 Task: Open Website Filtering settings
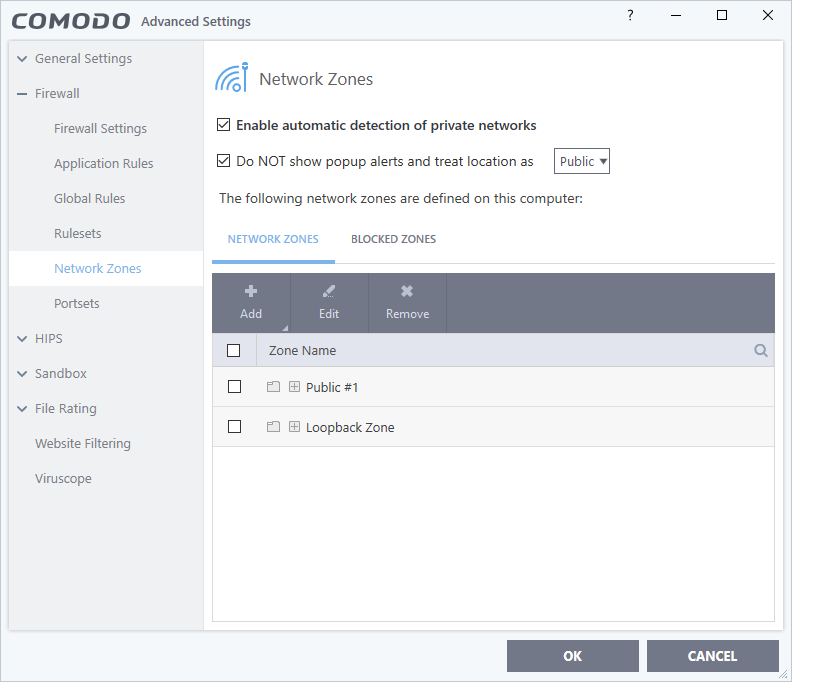point(83,444)
